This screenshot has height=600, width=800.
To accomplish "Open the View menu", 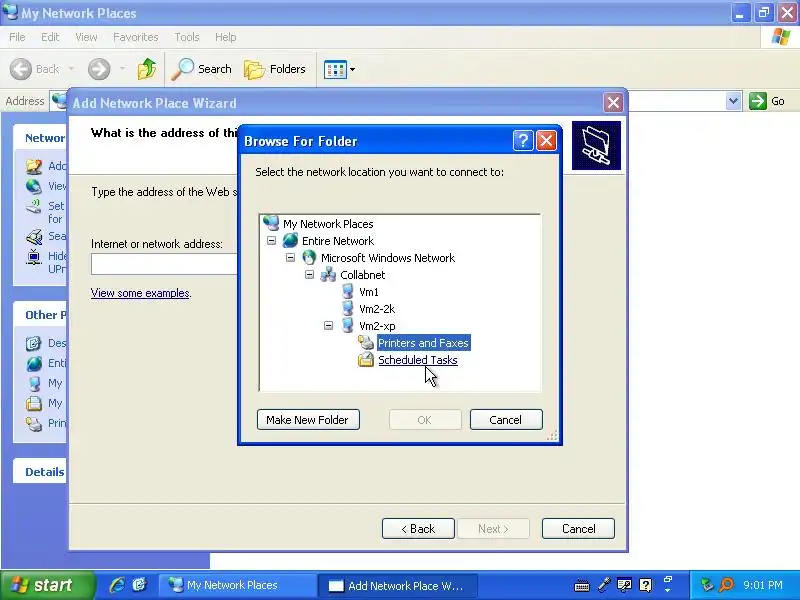I will [x=86, y=37].
